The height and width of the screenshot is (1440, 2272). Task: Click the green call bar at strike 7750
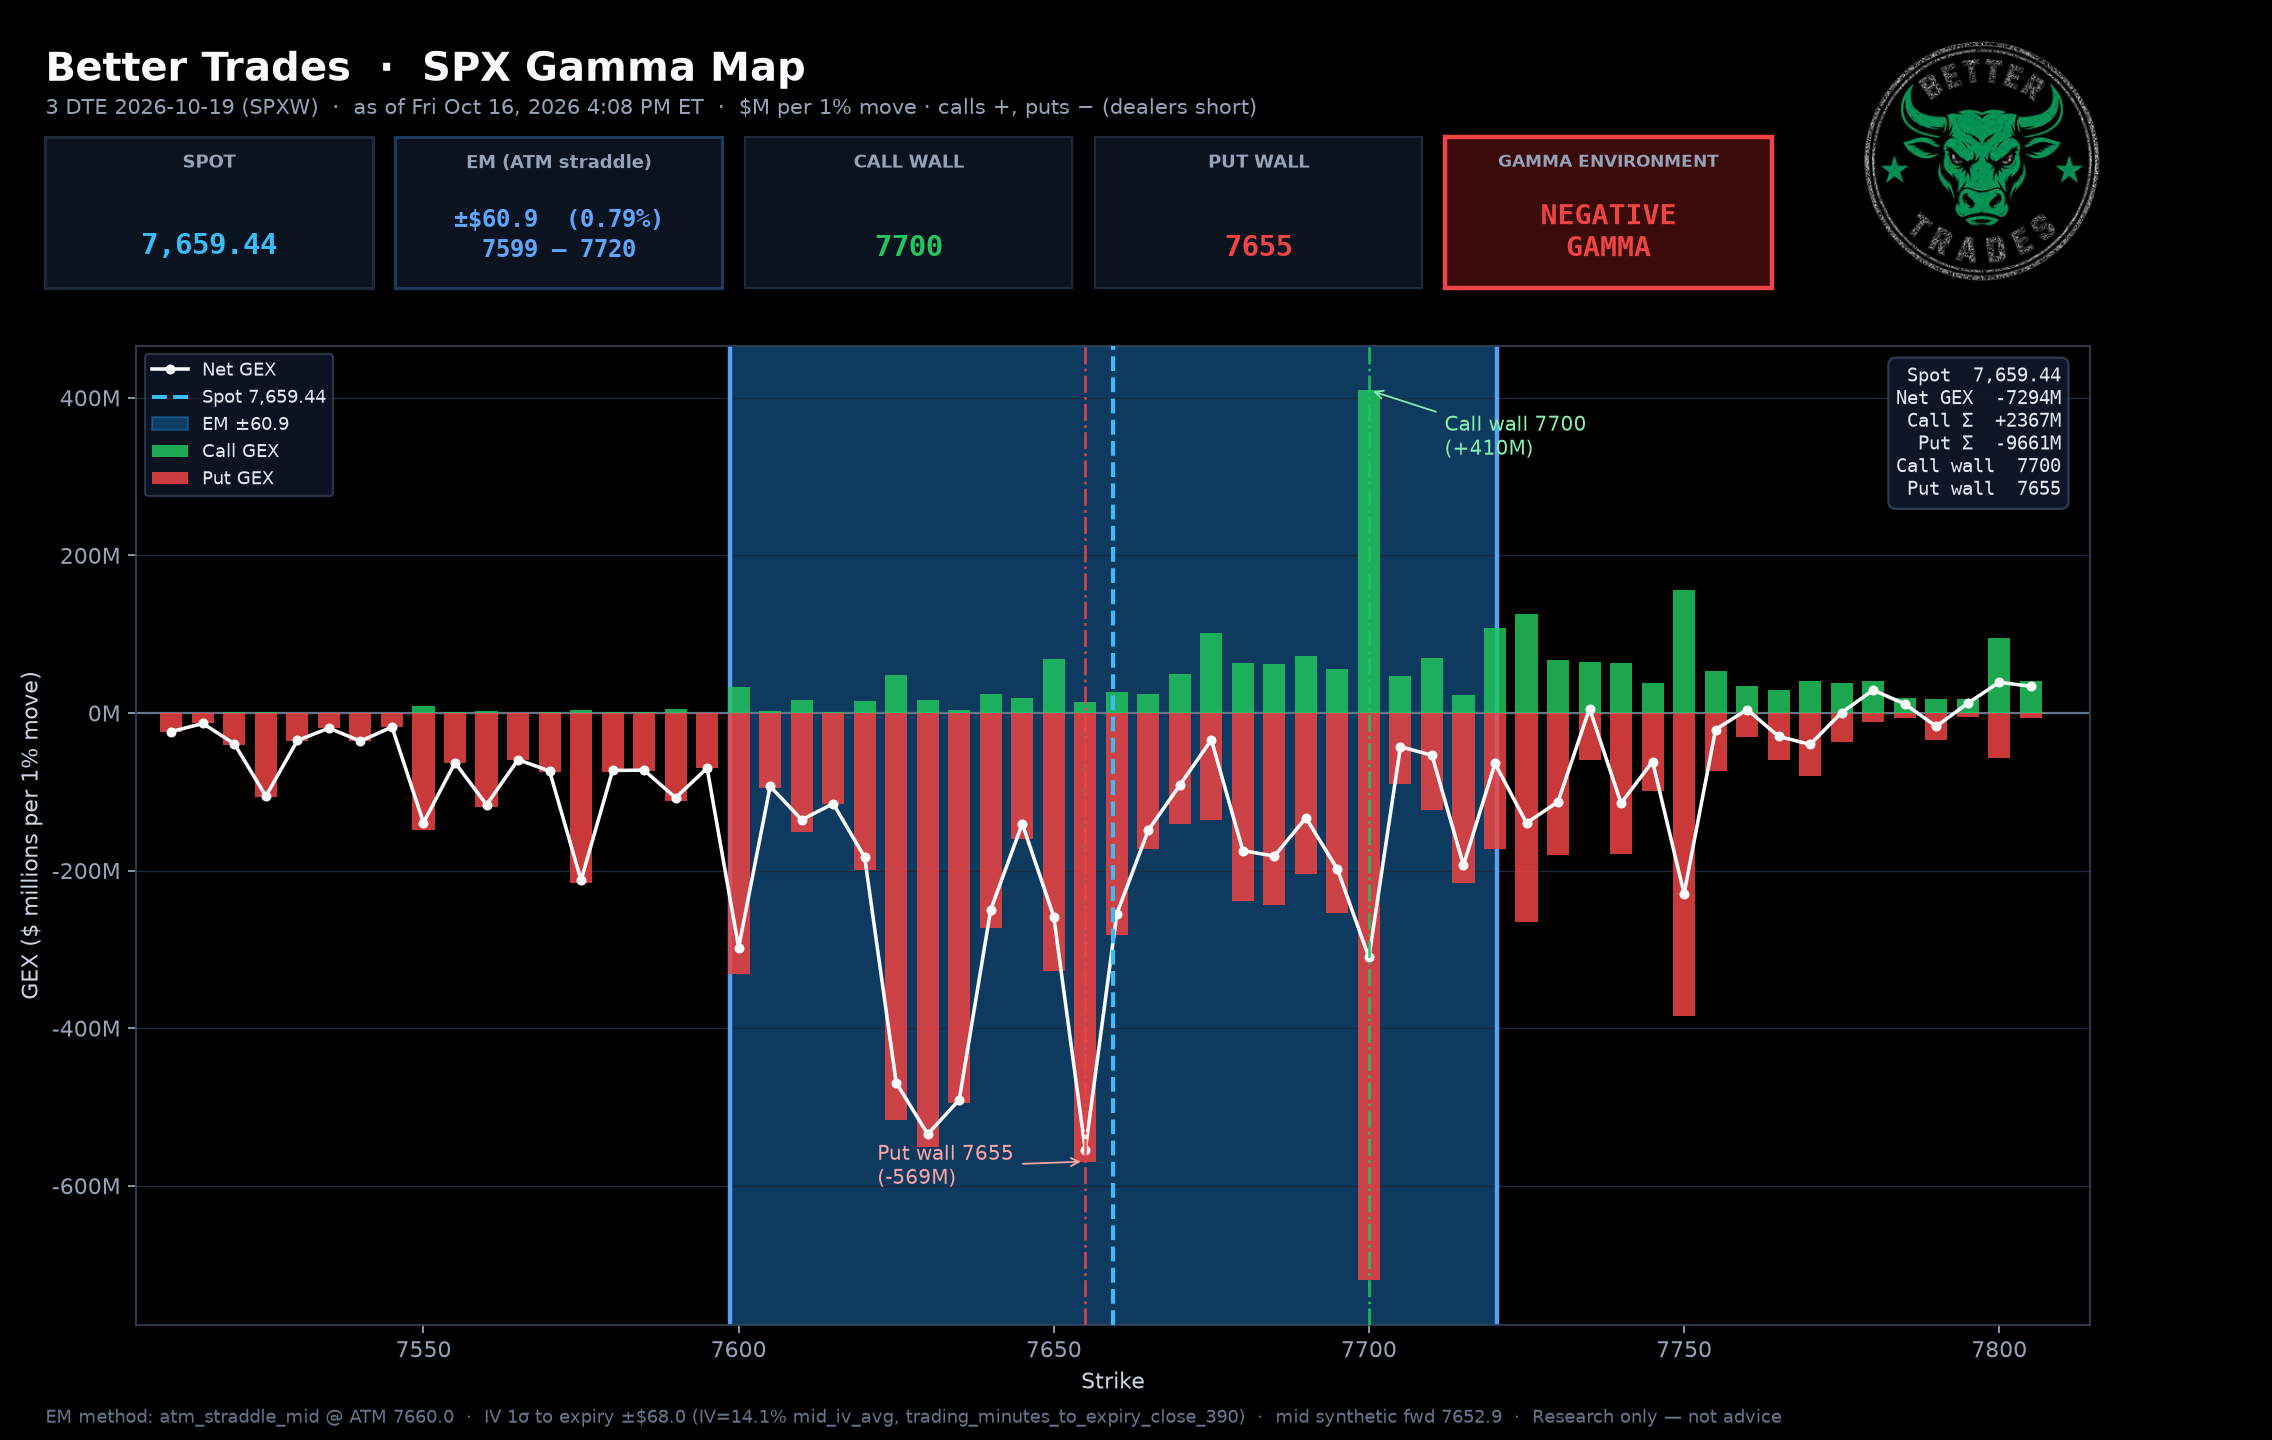pyautogui.click(x=1684, y=651)
